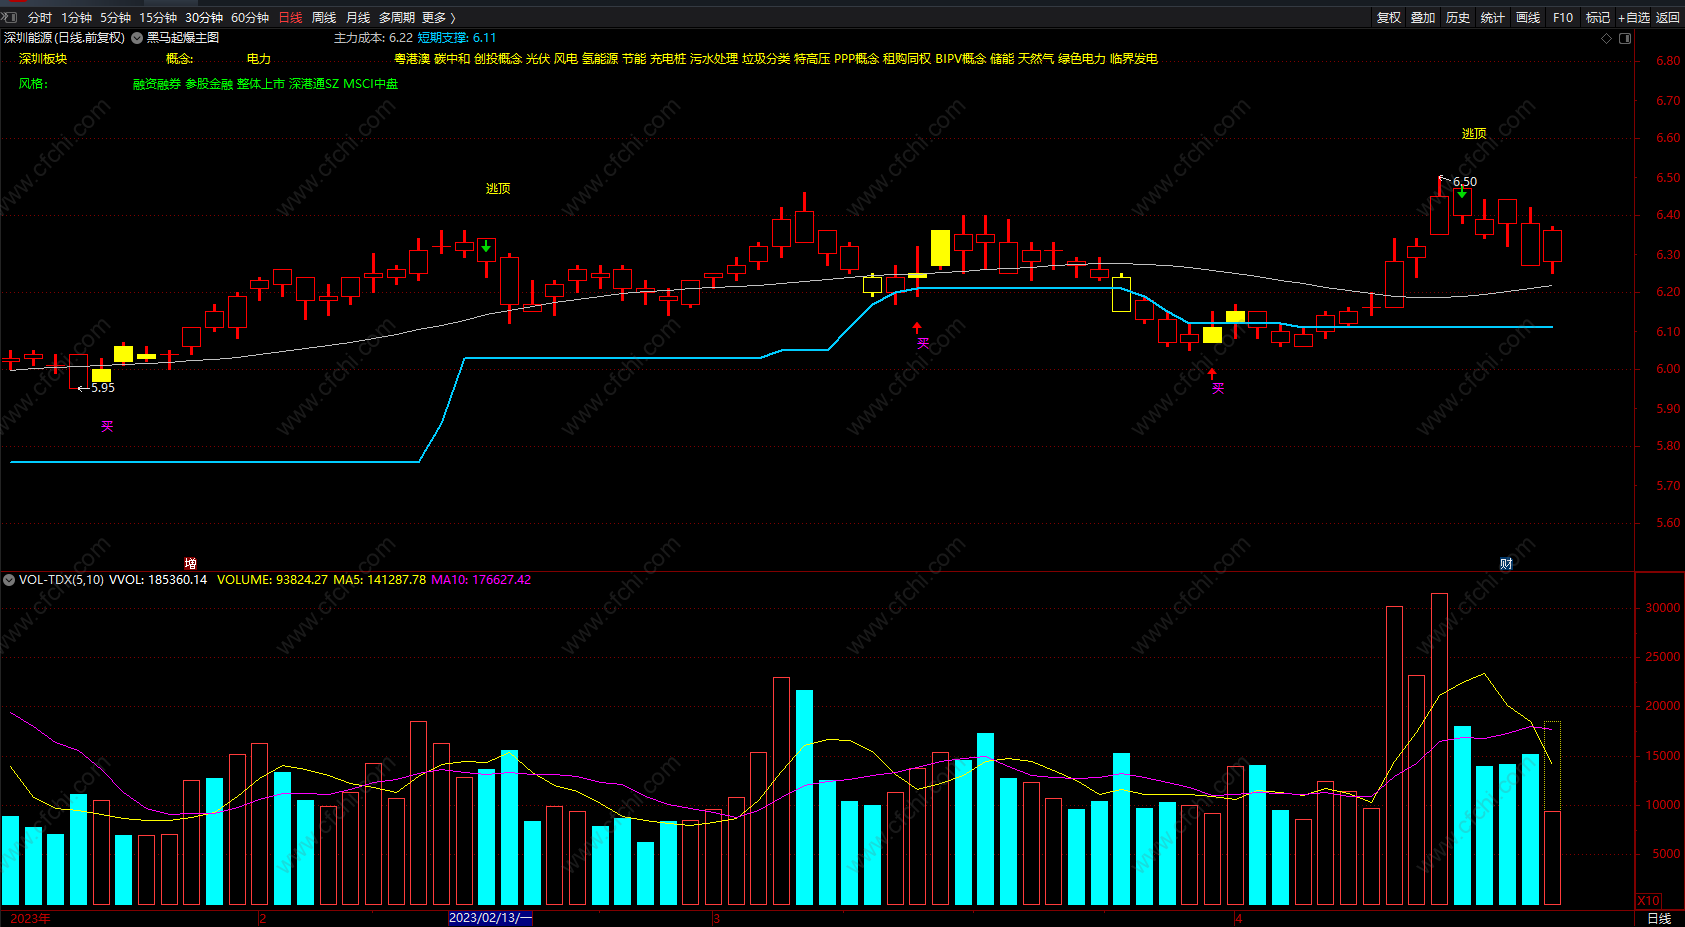This screenshot has height=927, width=1685.
Task: Click the red up-arrow 买 signal in March
Action: click(x=917, y=328)
